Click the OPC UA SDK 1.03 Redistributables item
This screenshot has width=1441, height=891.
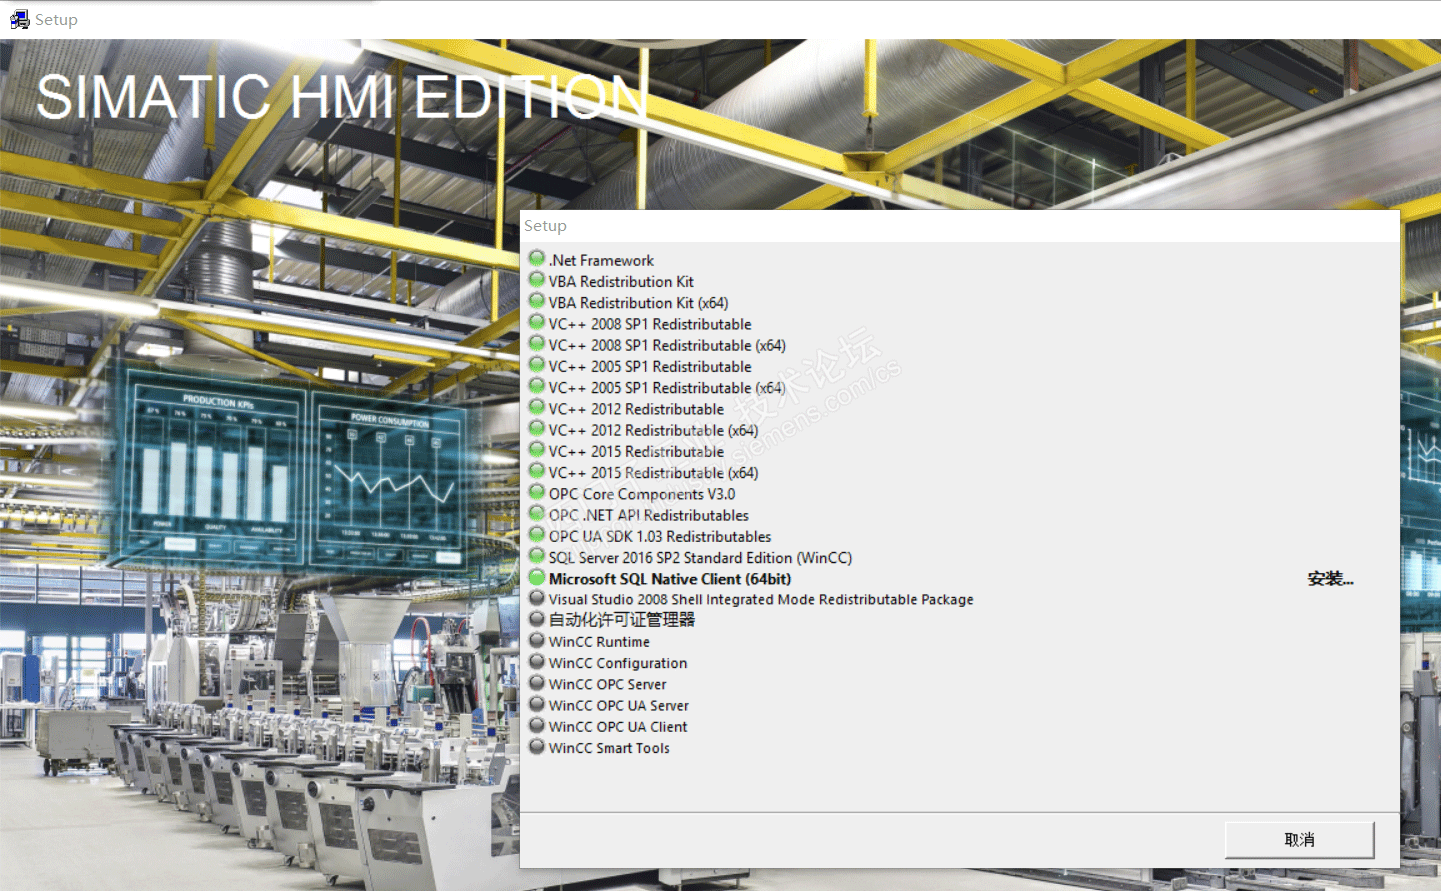point(659,537)
